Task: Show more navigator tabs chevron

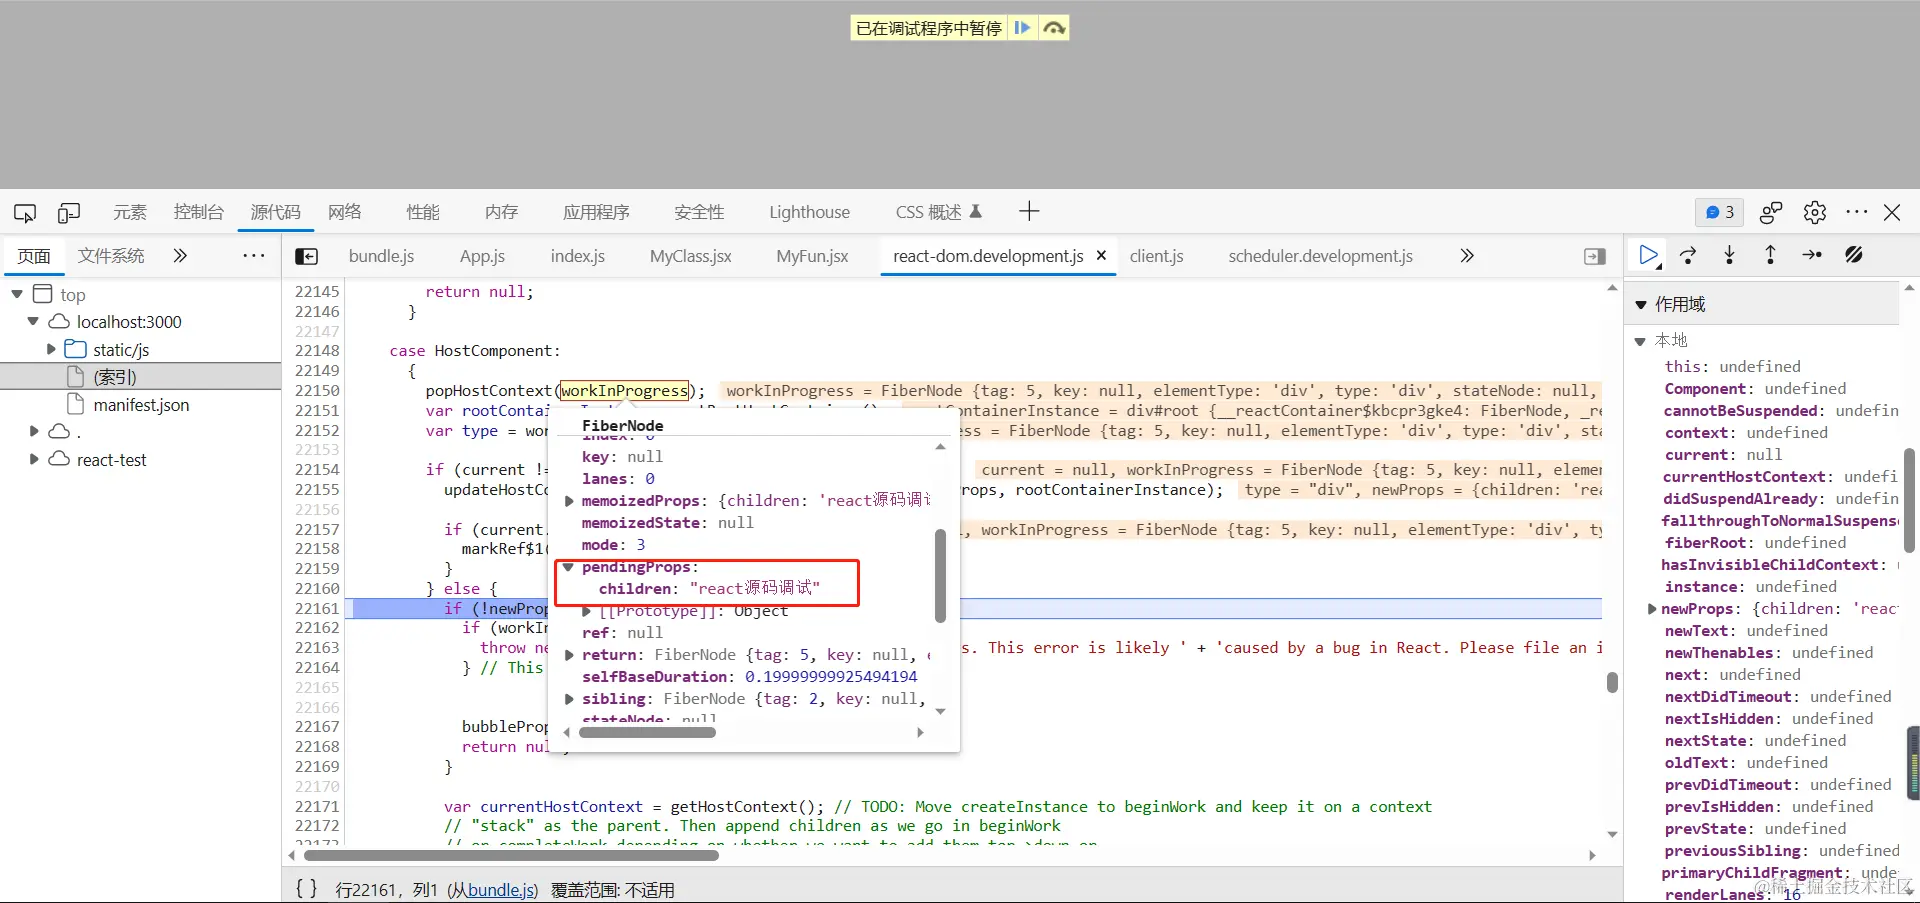Action: [180, 256]
